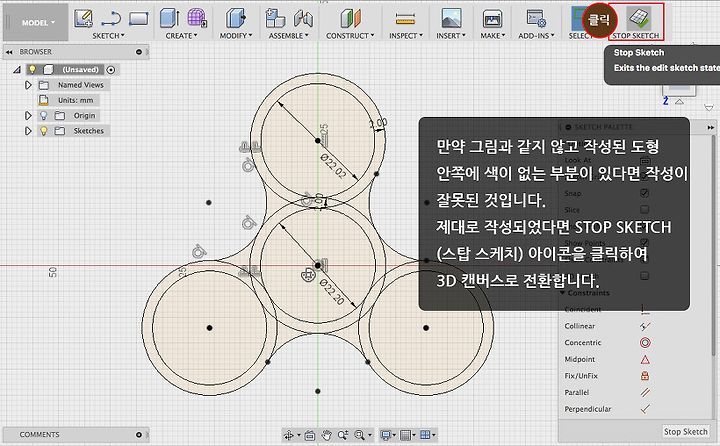720x446 pixels.
Task: Select the Orbit navigation icon
Action: [289, 435]
